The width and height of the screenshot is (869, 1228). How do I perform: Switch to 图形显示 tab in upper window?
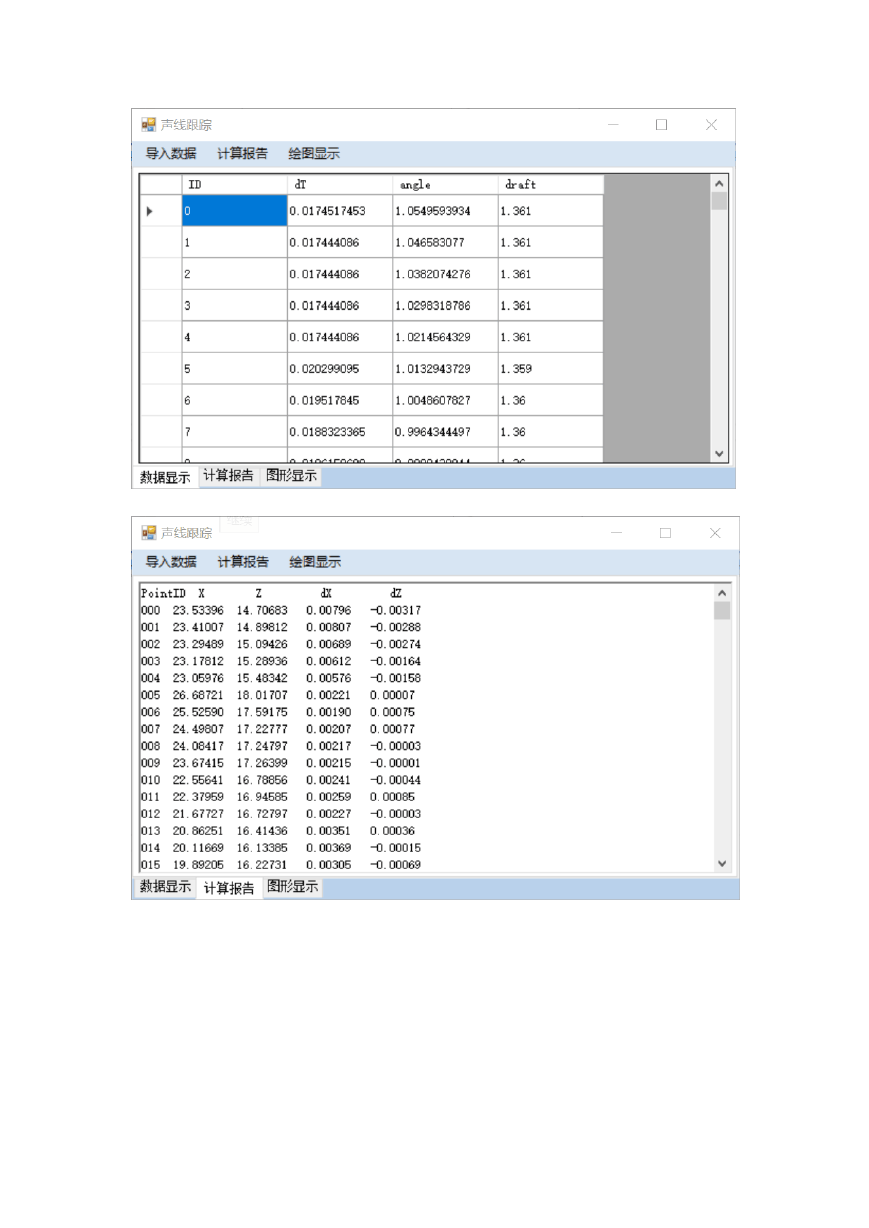tap(291, 476)
